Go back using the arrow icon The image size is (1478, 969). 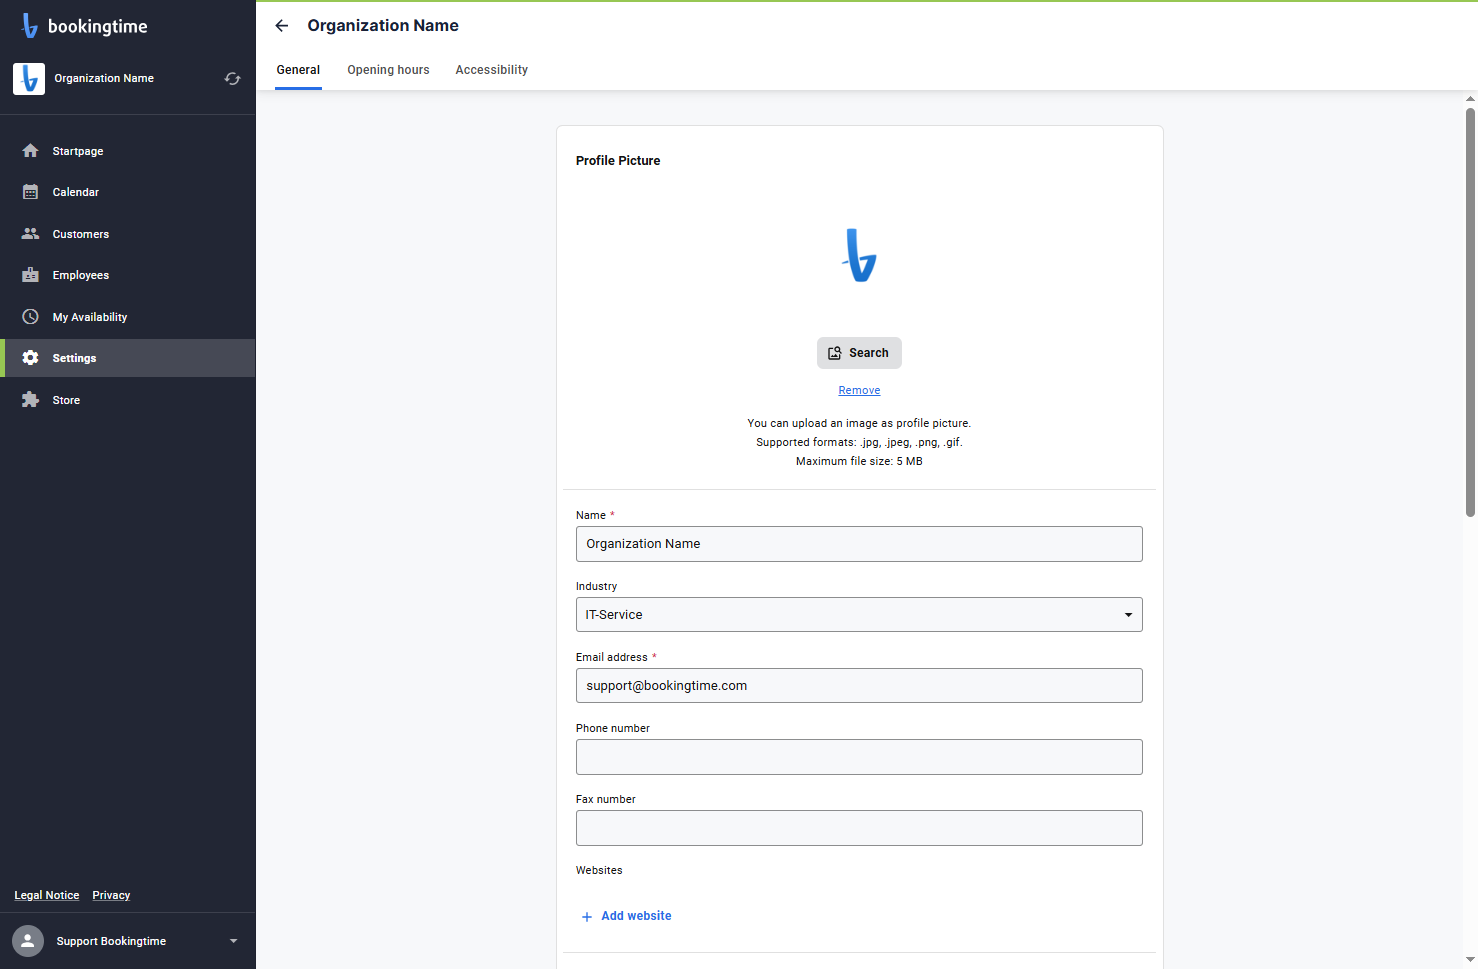click(282, 26)
